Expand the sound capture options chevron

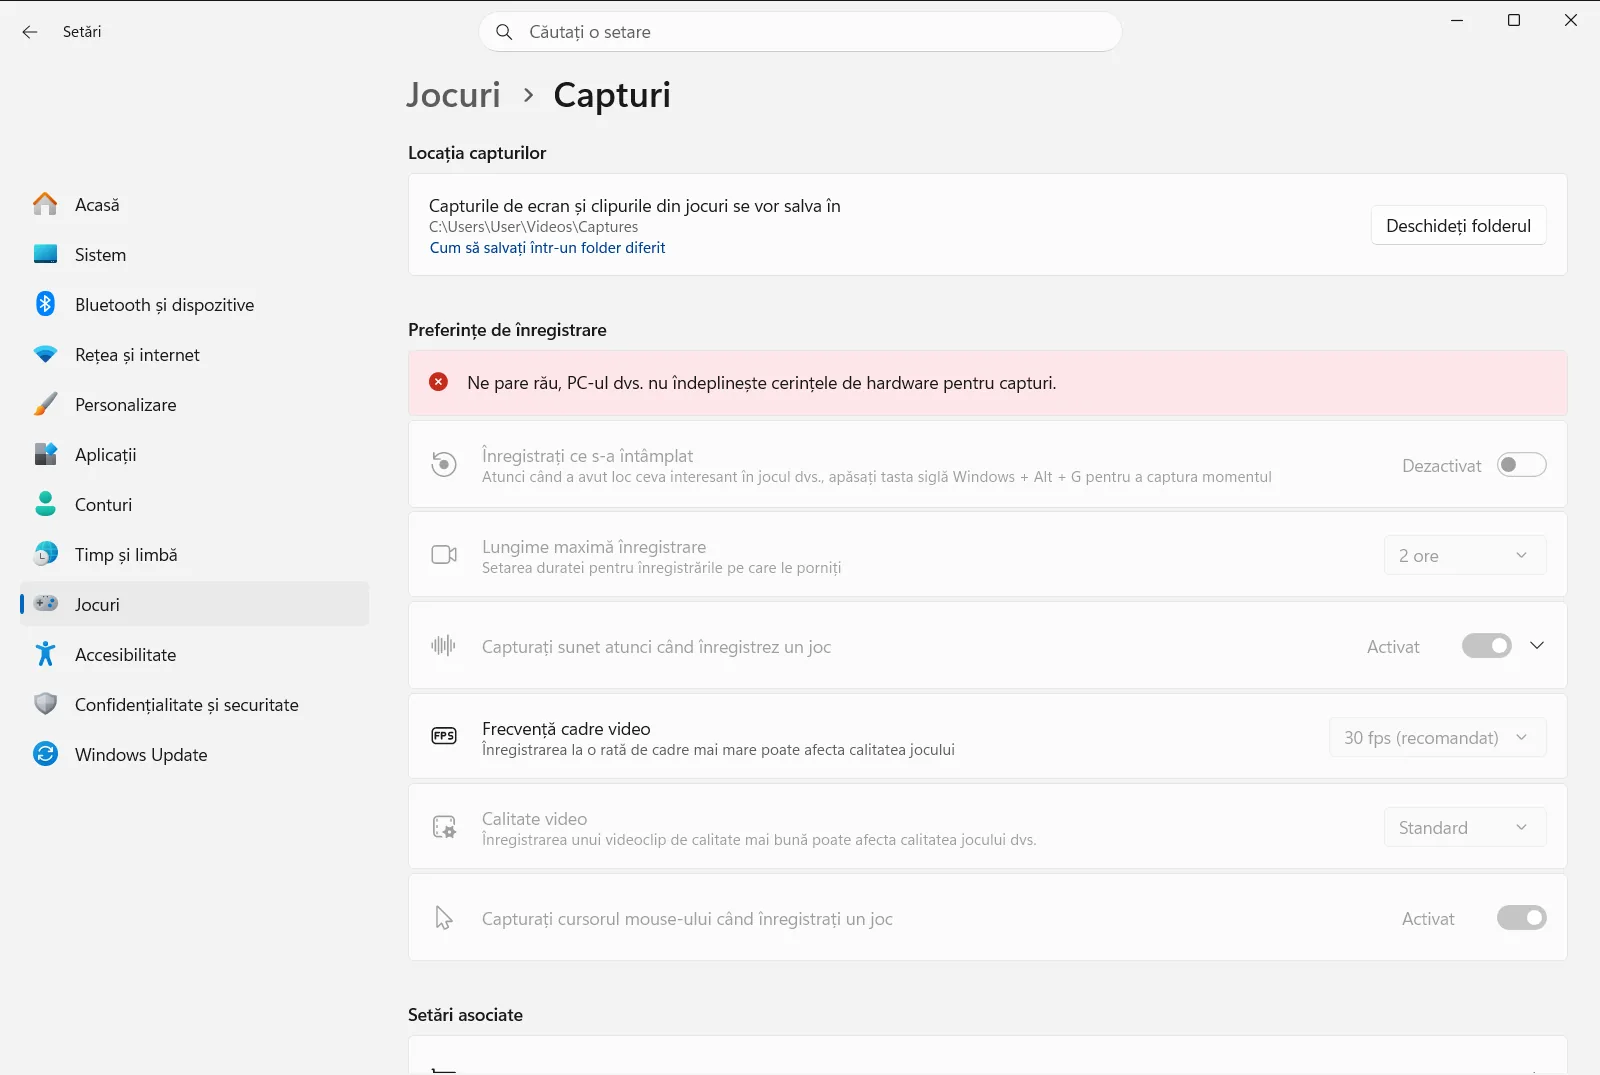pyautogui.click(x=1537, y=646)
